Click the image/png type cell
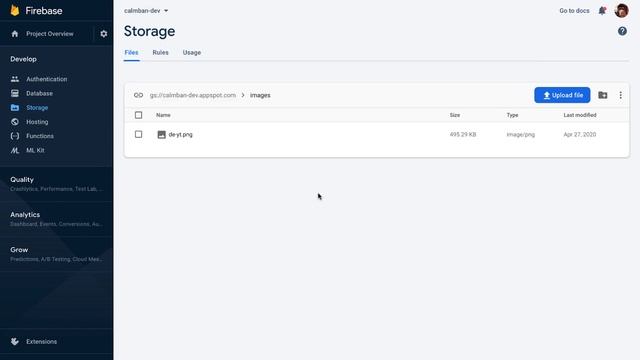 coord(520,134)
